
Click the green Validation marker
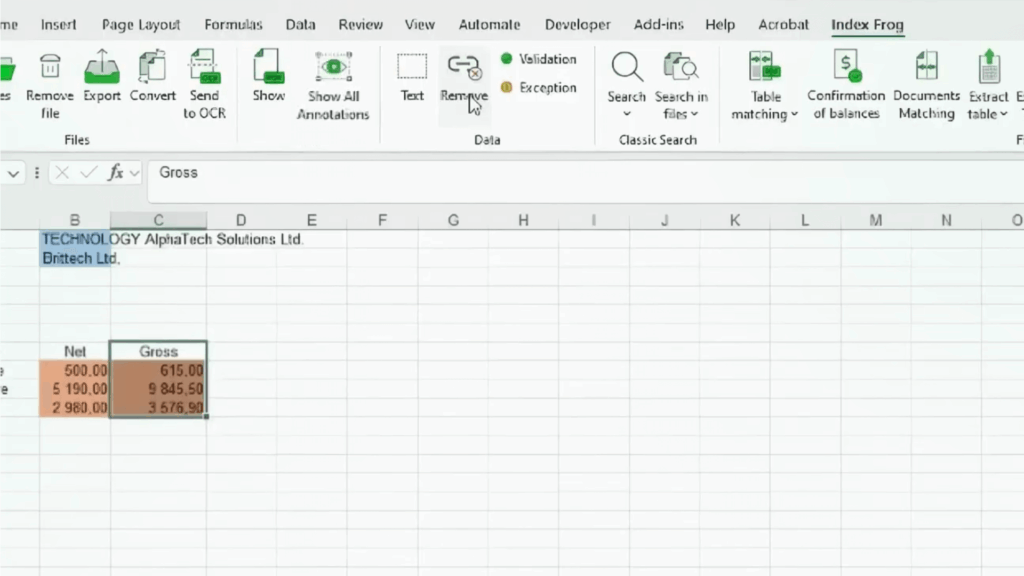coord(506,59)
